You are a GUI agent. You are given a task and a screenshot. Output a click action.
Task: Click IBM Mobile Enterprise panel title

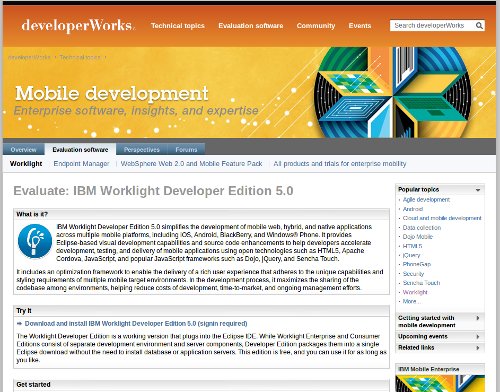coord(429,369)
